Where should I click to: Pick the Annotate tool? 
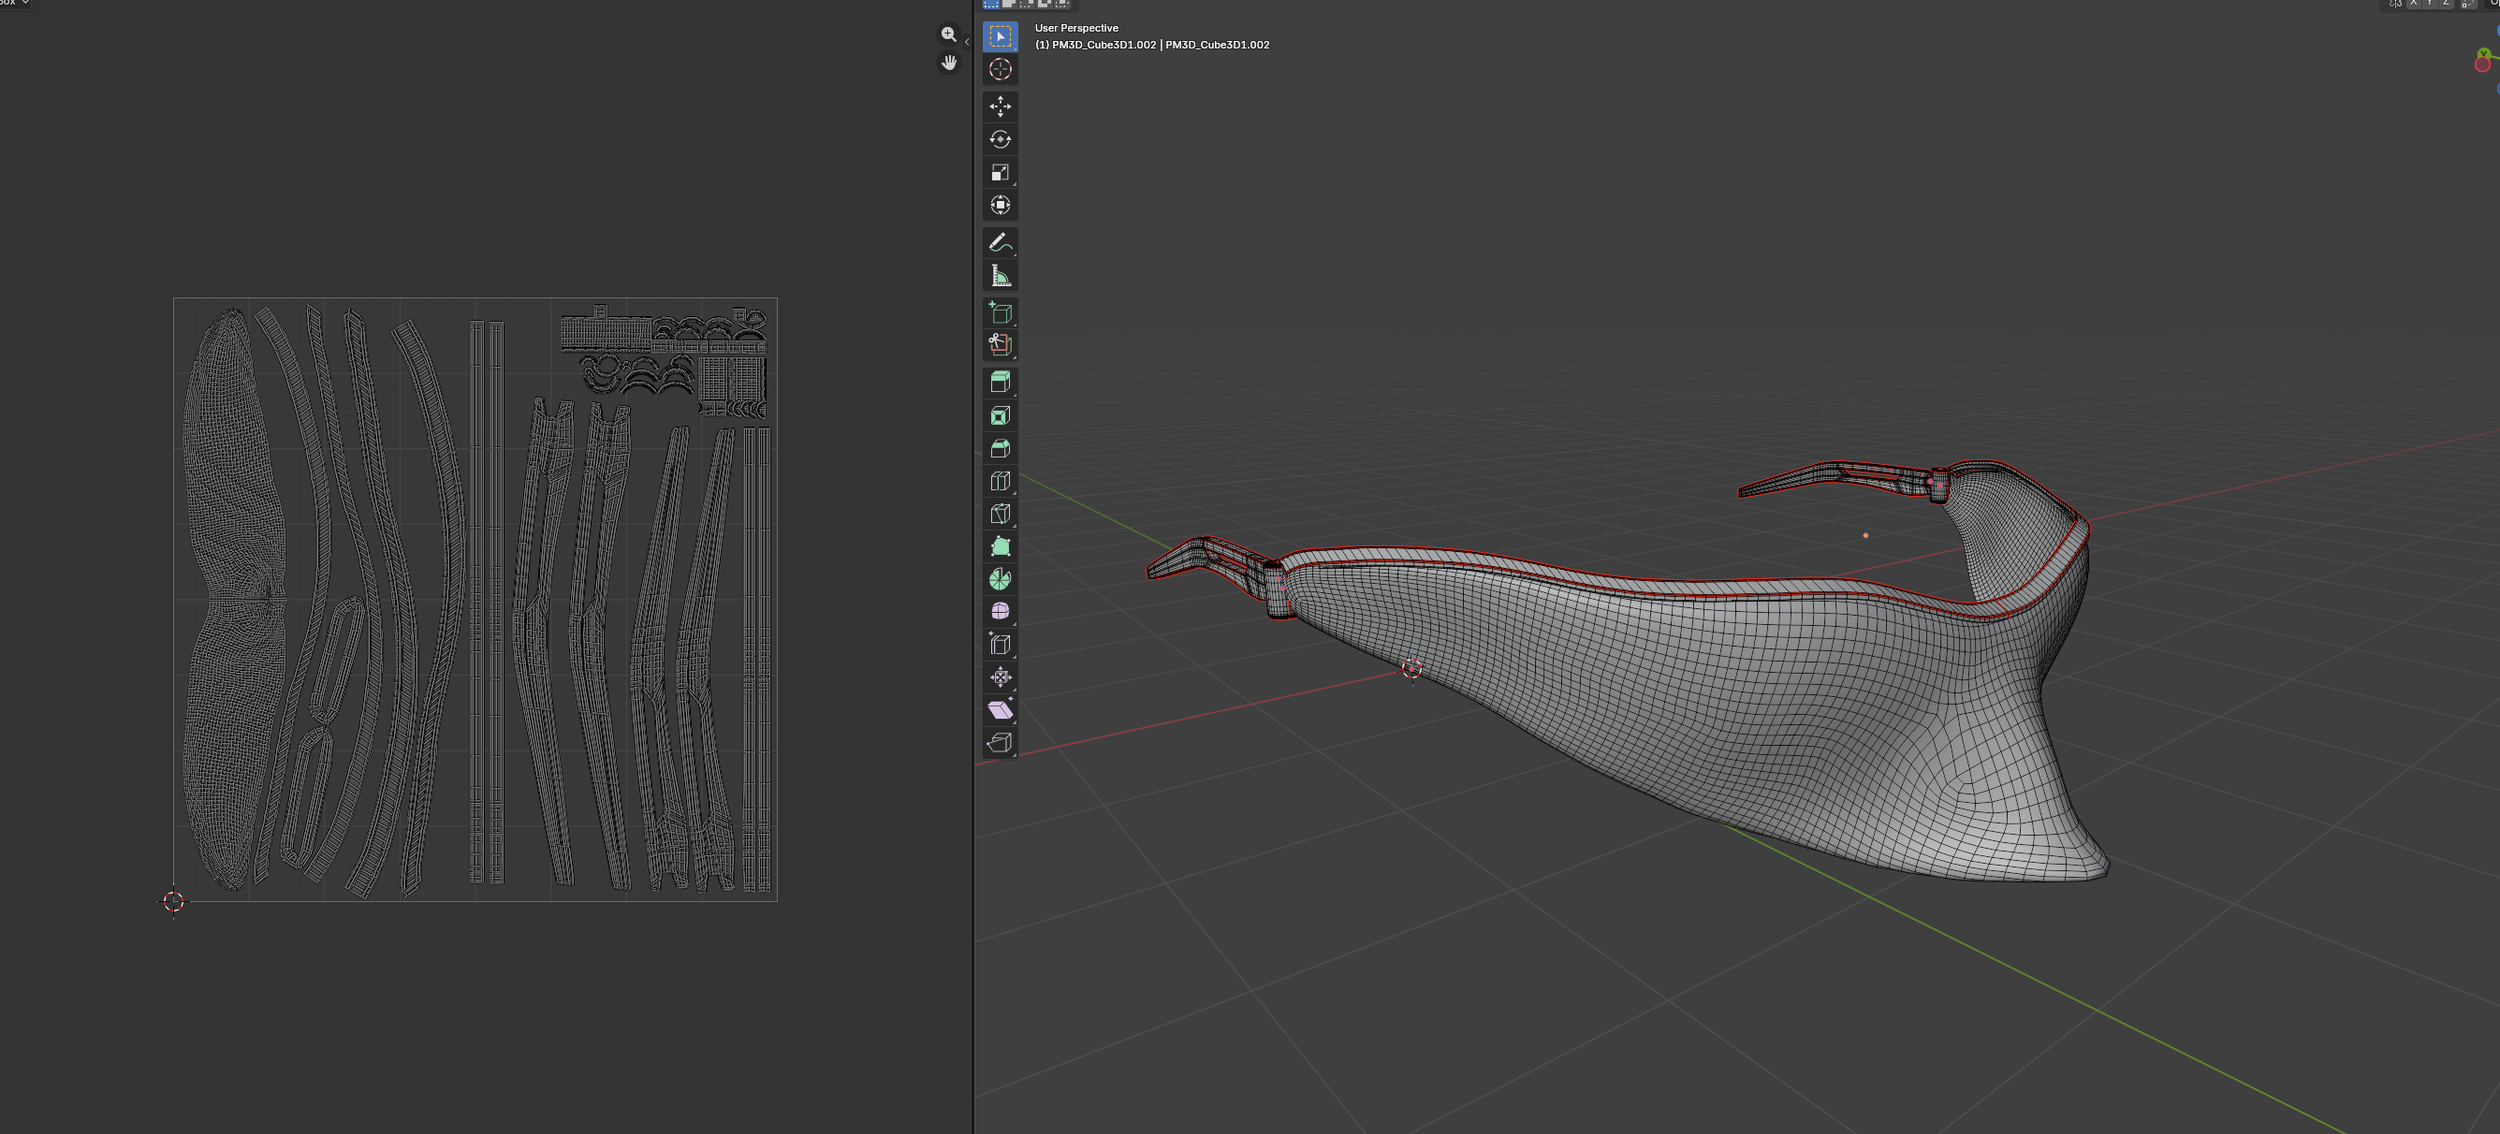[x=999, y=240]
